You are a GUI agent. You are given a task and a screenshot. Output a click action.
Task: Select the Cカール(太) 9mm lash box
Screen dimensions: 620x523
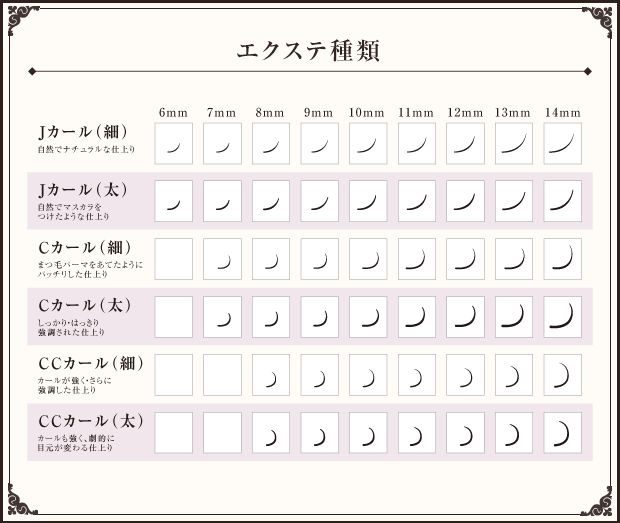(319, 317)
